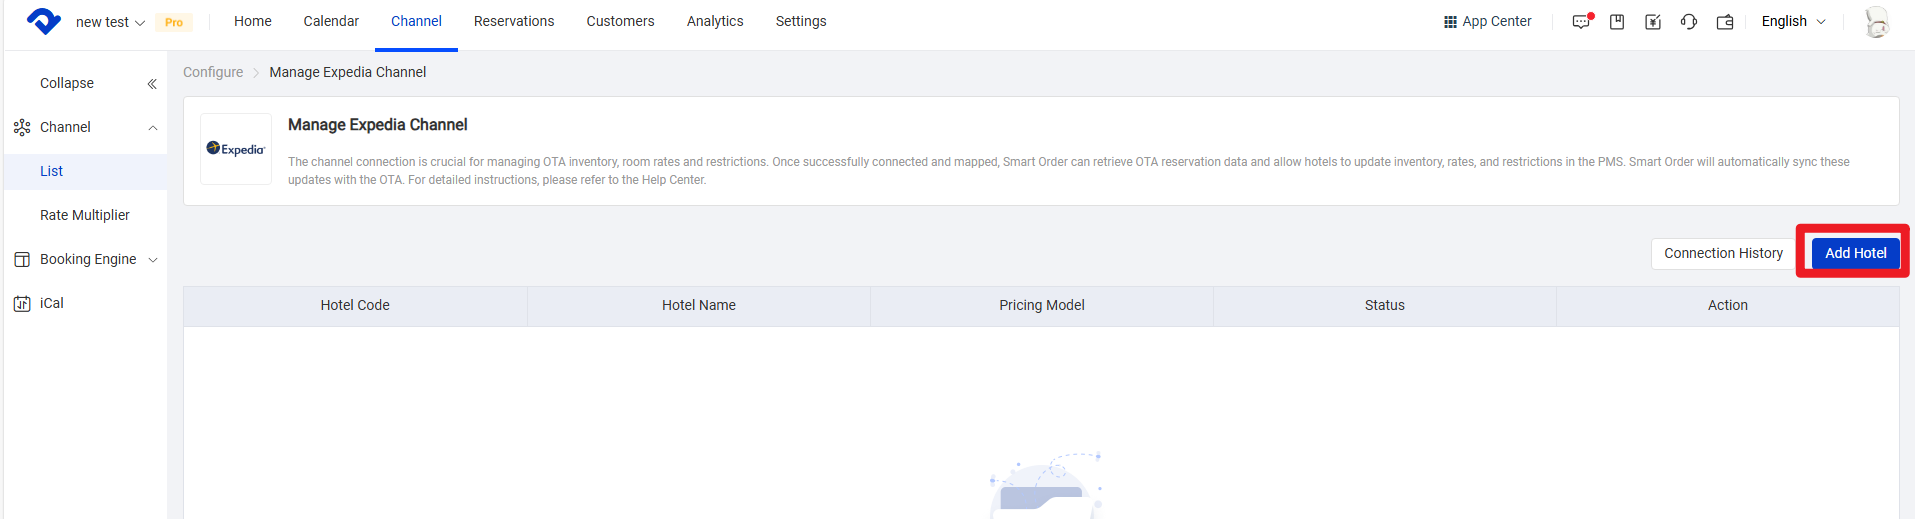The width and height of the screenshot is (1915, 519).
Task: Click the user avatar in top-right corner
Action: 1877,22
